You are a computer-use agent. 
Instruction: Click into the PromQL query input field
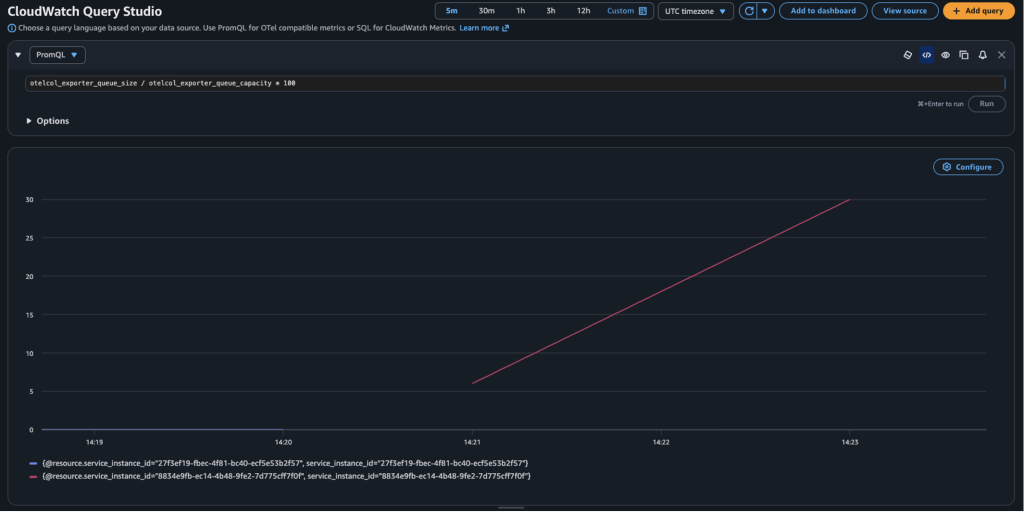click(515, 84)
